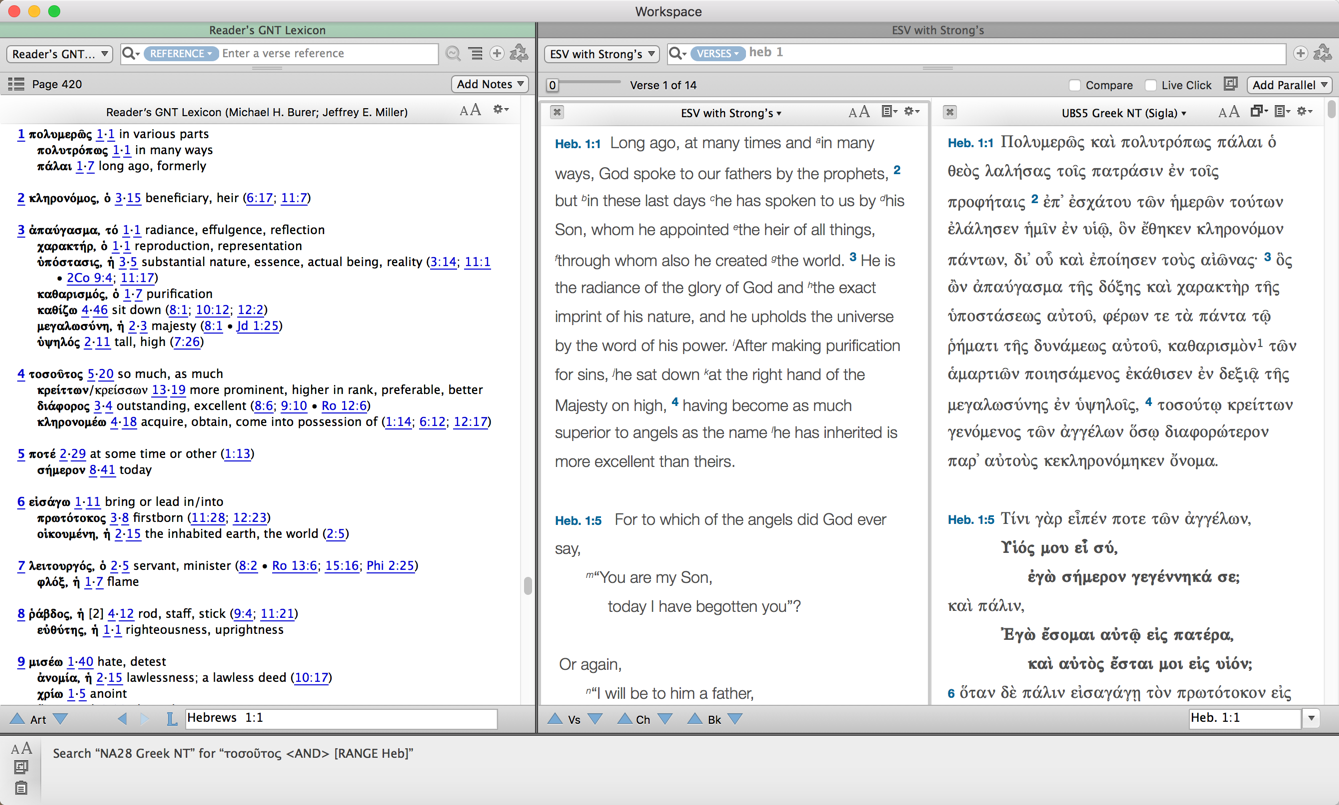The image size is (1339, 805).
Task: Click the list lines icon beside lexicon search
Action: click(475, 54)
